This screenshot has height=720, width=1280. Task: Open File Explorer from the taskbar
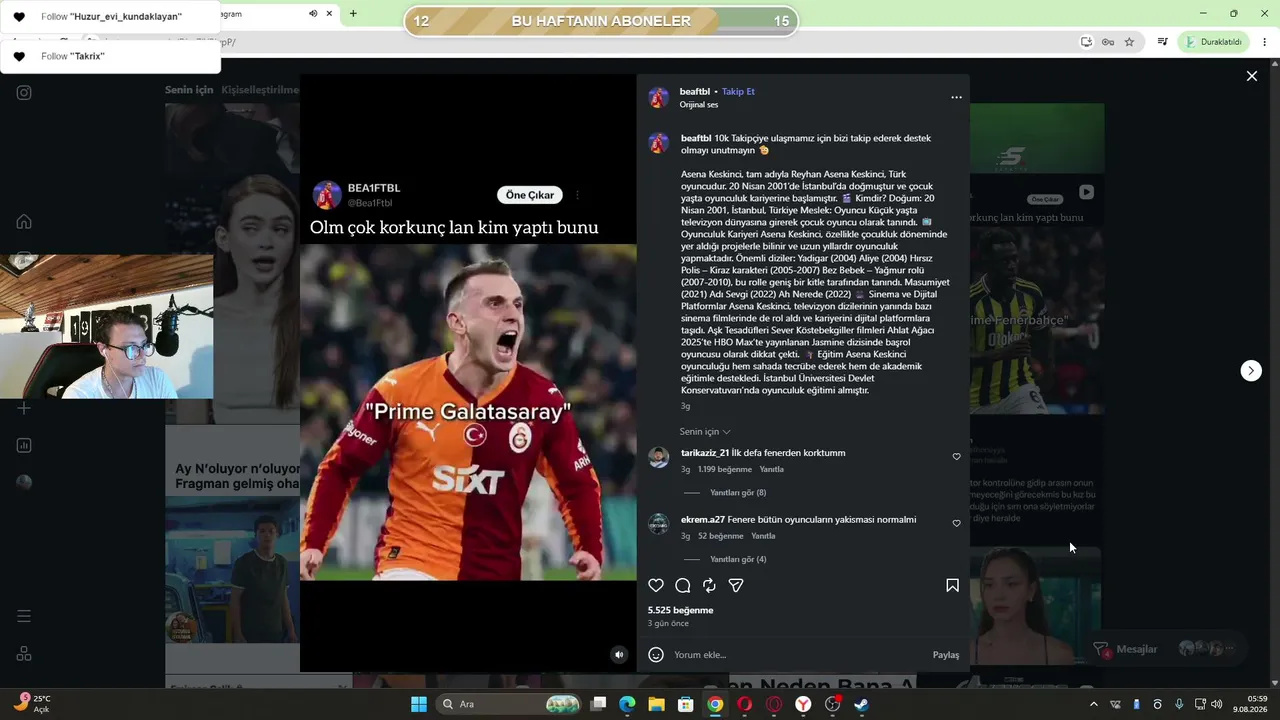(x=656, y=704)
